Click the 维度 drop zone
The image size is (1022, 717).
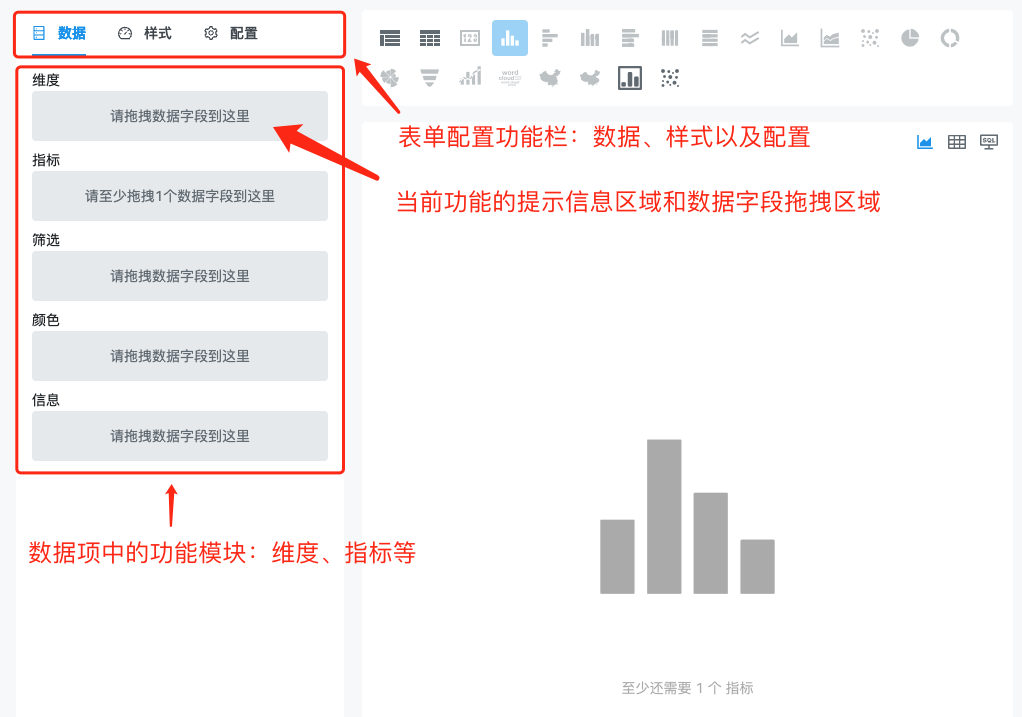[179, 116]
